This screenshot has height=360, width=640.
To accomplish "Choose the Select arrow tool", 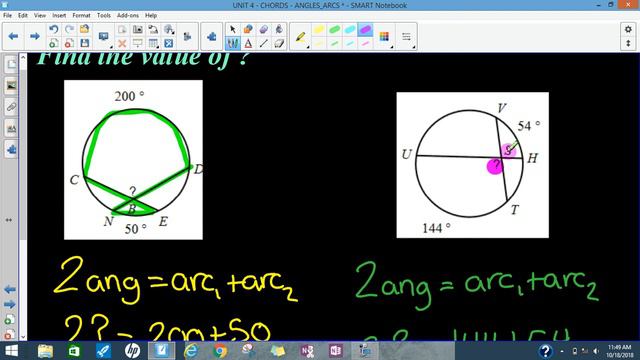I will tap(233, 29).
